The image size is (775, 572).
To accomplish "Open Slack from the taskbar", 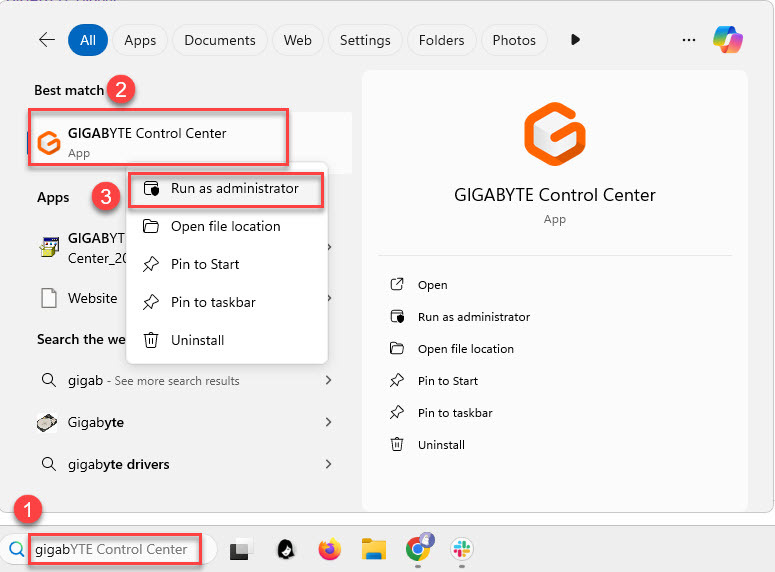I will (x=462, y=549).
